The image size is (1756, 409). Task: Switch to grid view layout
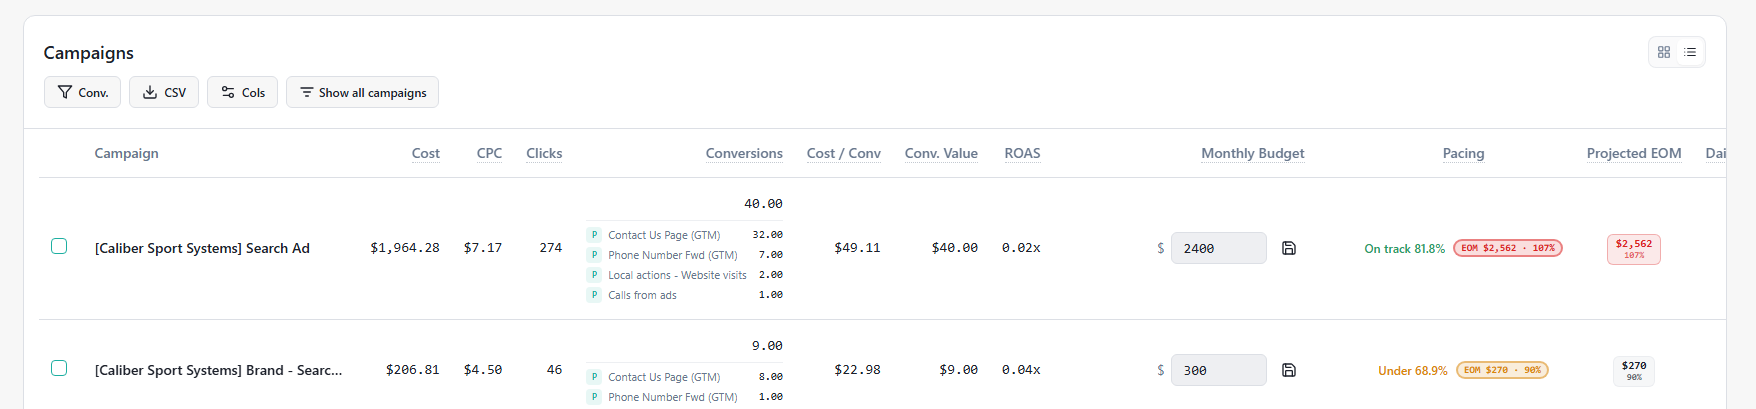pos(1664,52)
